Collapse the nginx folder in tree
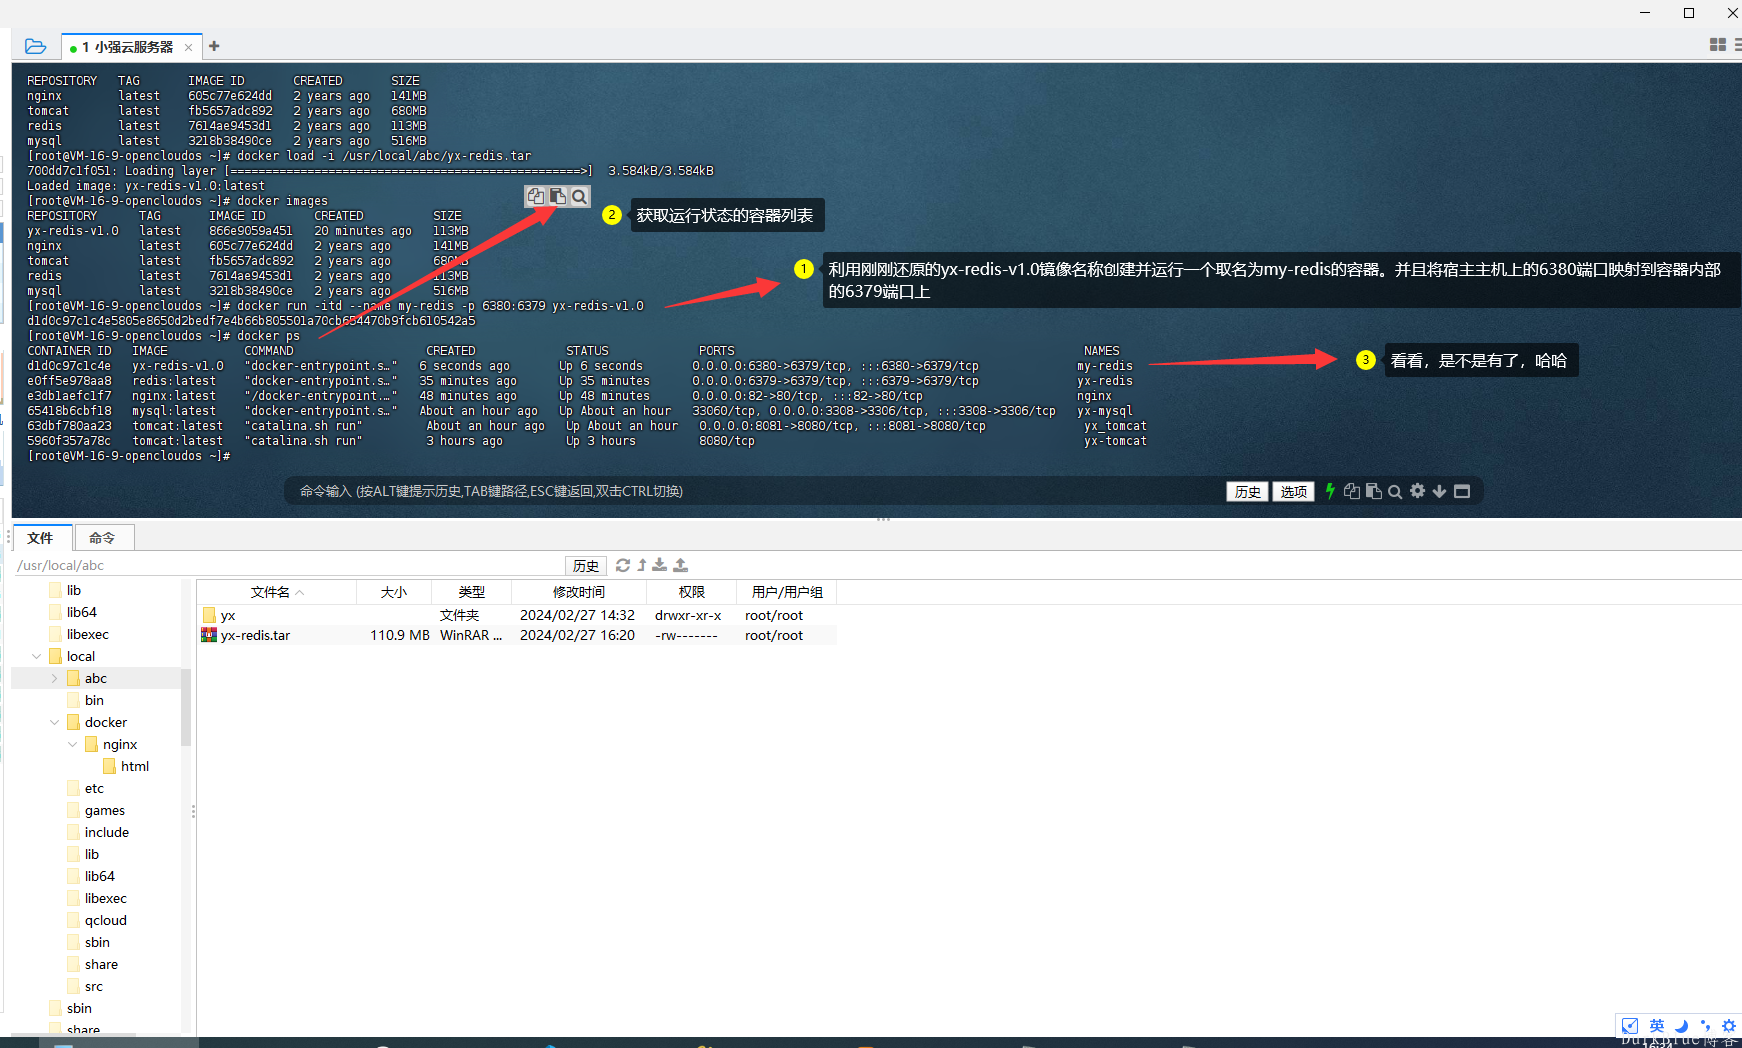This screenshot has width=1742, height=1048. (73, 744)
